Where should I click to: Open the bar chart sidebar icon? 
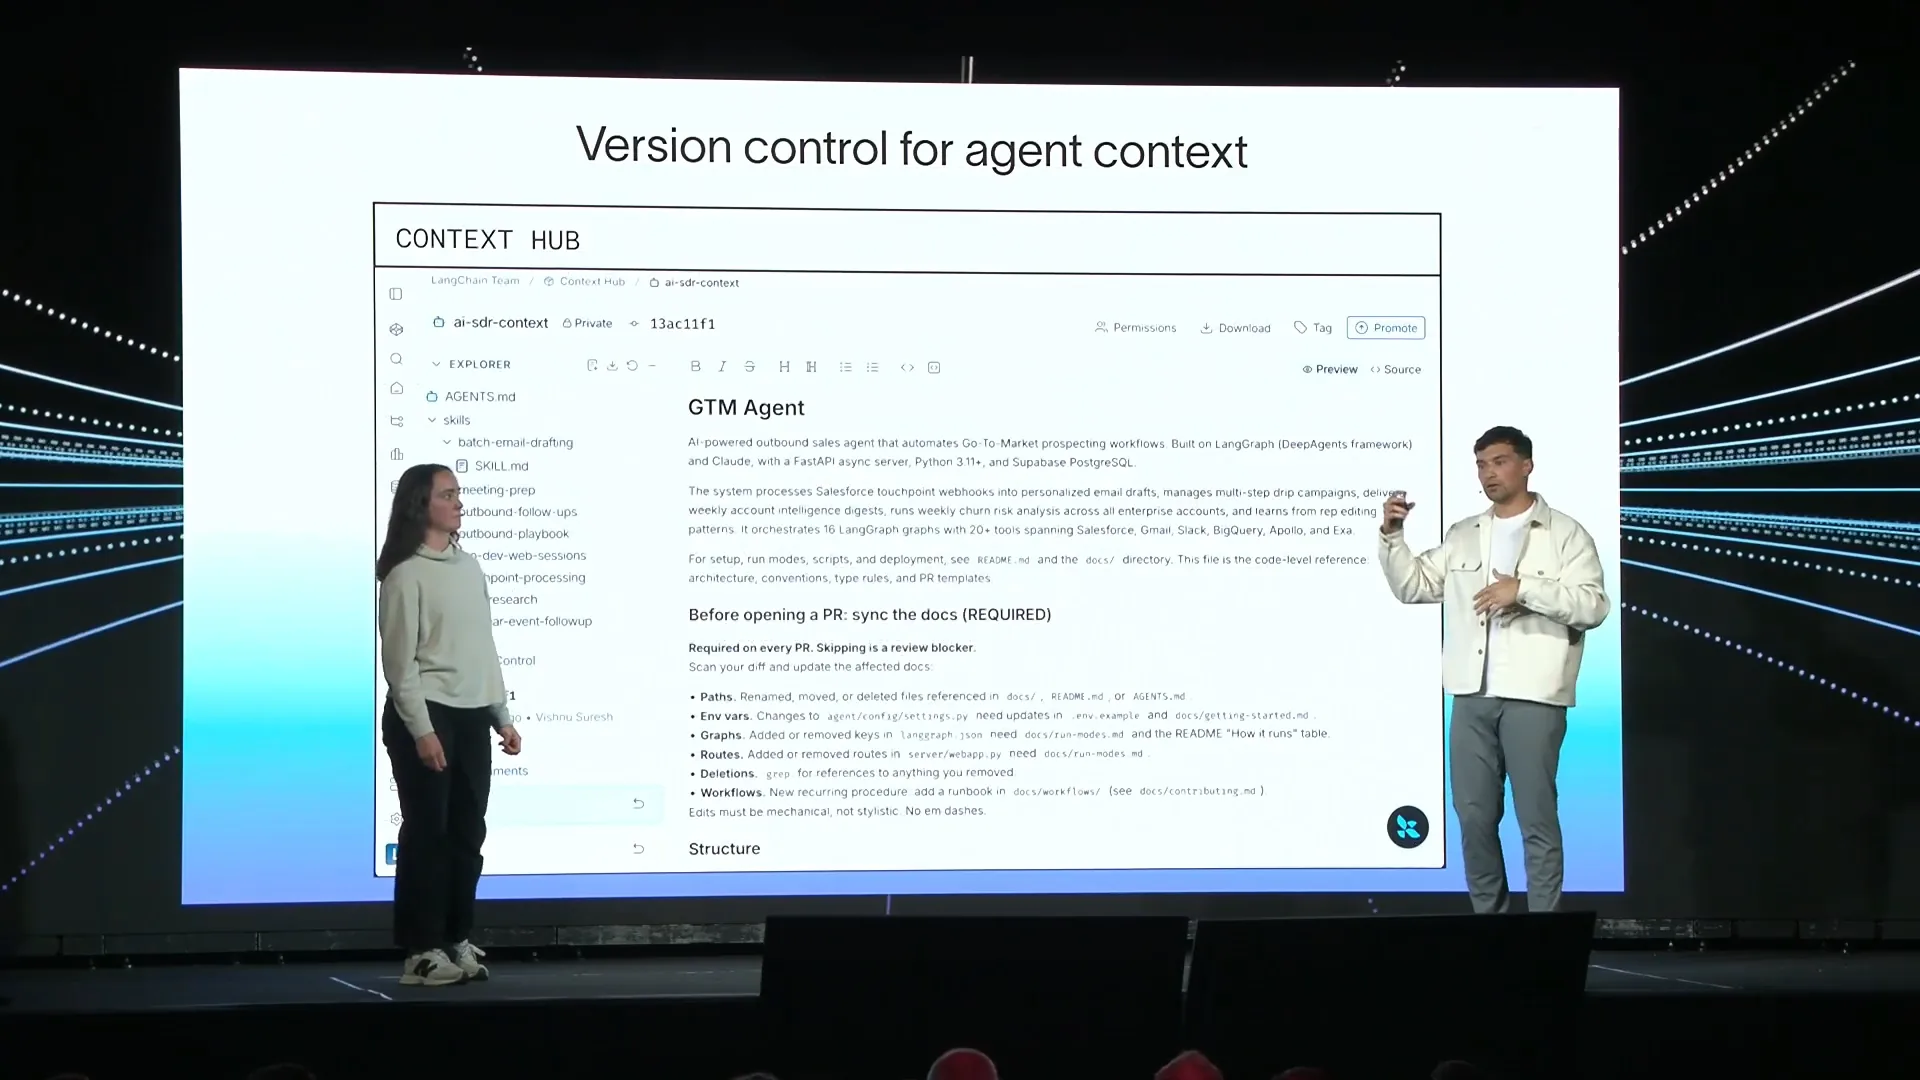pyautogui.click(x=397, y=454)
